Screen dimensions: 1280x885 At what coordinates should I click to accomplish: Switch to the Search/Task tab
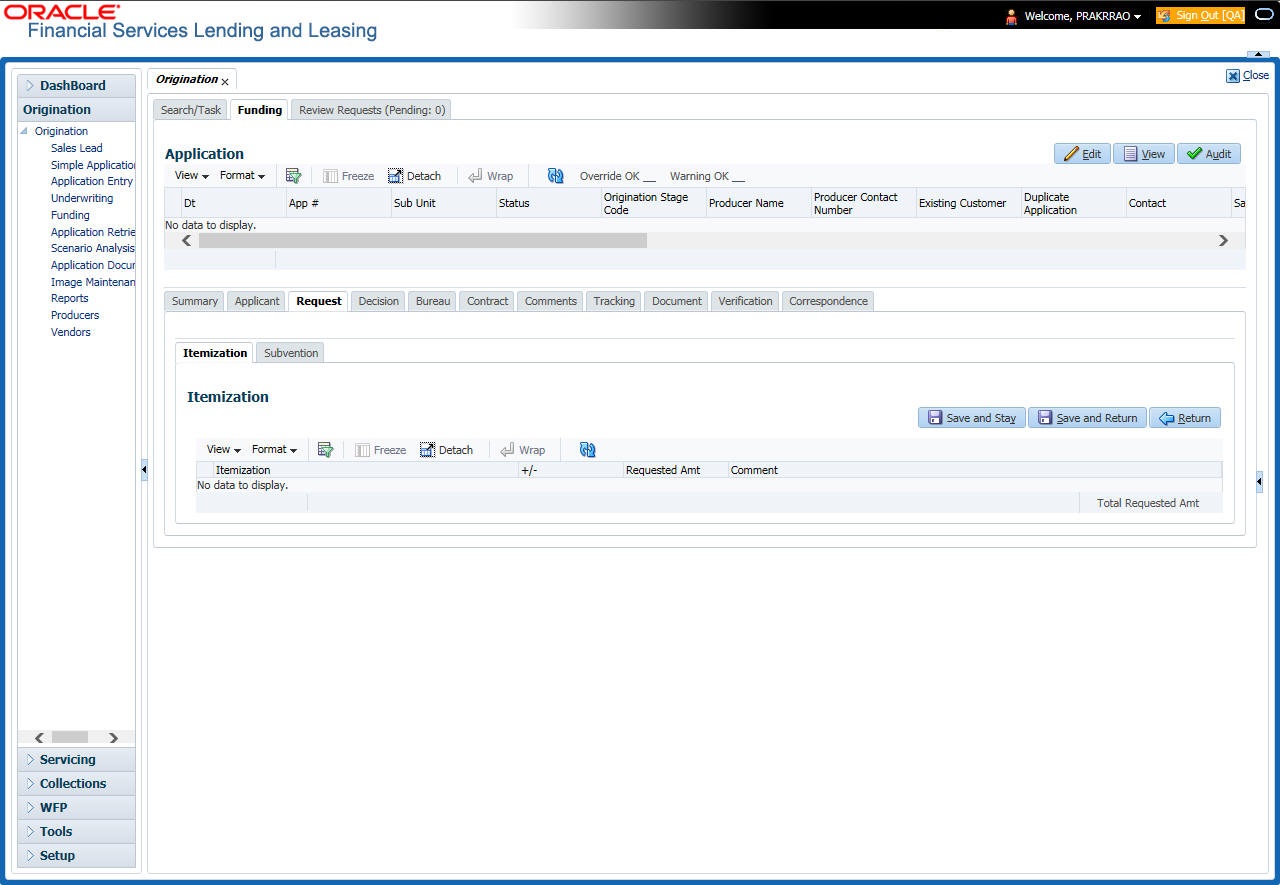[191, 110]
